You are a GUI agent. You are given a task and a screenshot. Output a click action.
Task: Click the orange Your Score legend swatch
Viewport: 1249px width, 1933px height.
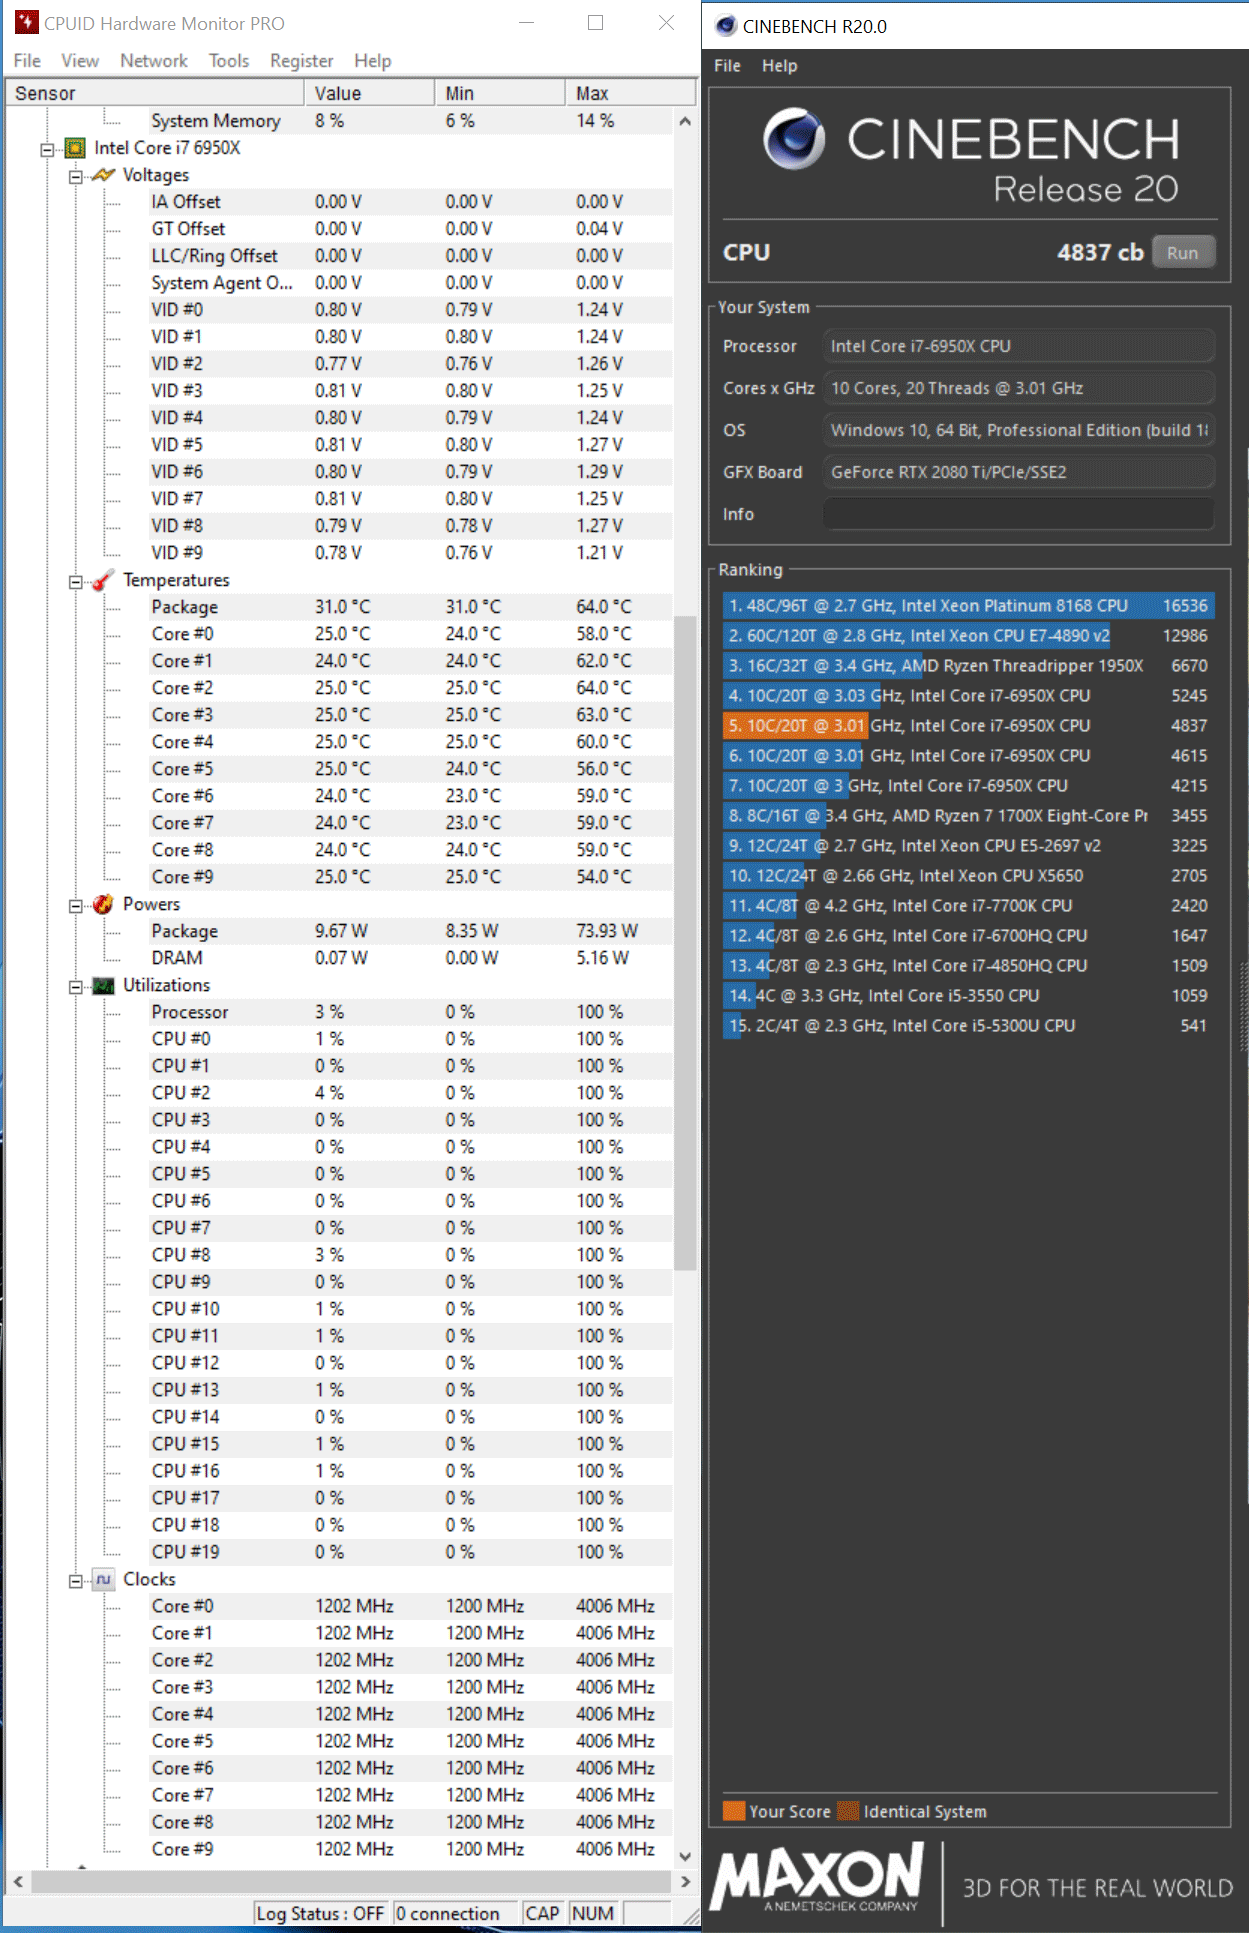point(734,1811)
